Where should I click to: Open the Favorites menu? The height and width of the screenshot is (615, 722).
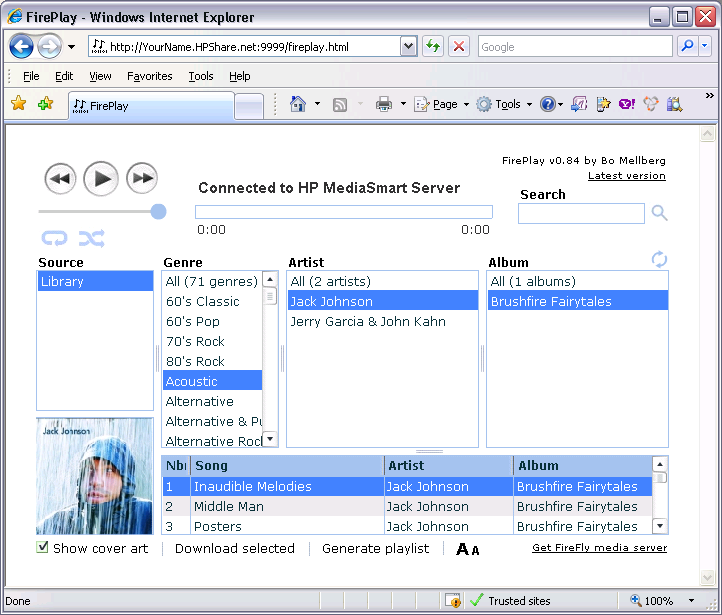[150, 76]
